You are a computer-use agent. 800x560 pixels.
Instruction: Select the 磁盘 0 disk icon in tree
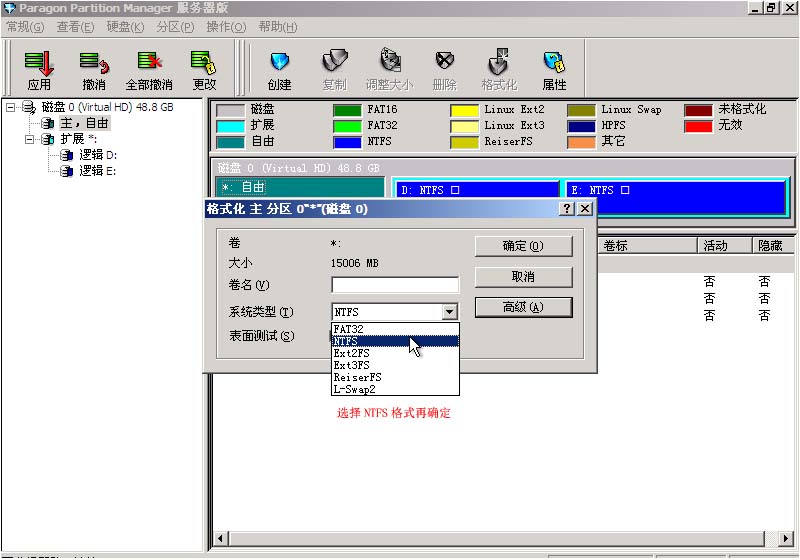(x=29, y=107)
